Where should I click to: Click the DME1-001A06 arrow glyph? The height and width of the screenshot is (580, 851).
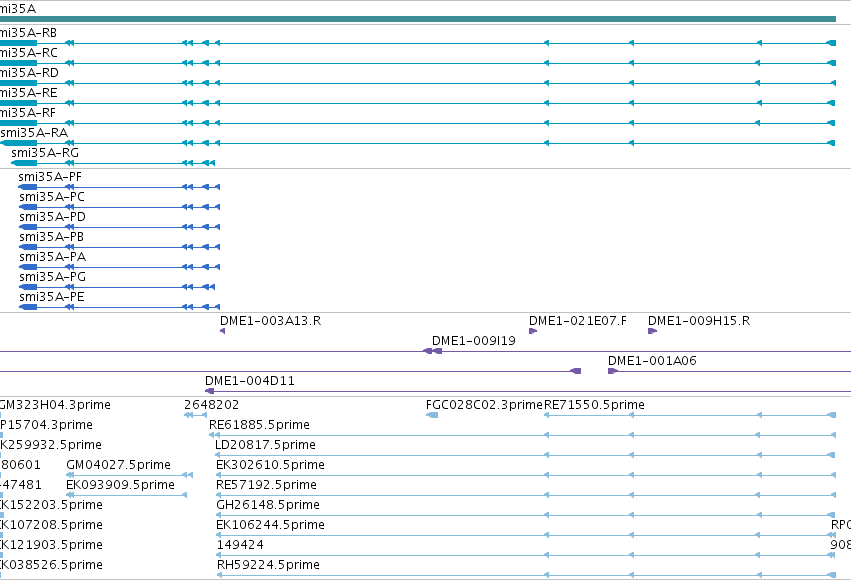(613, 371)
